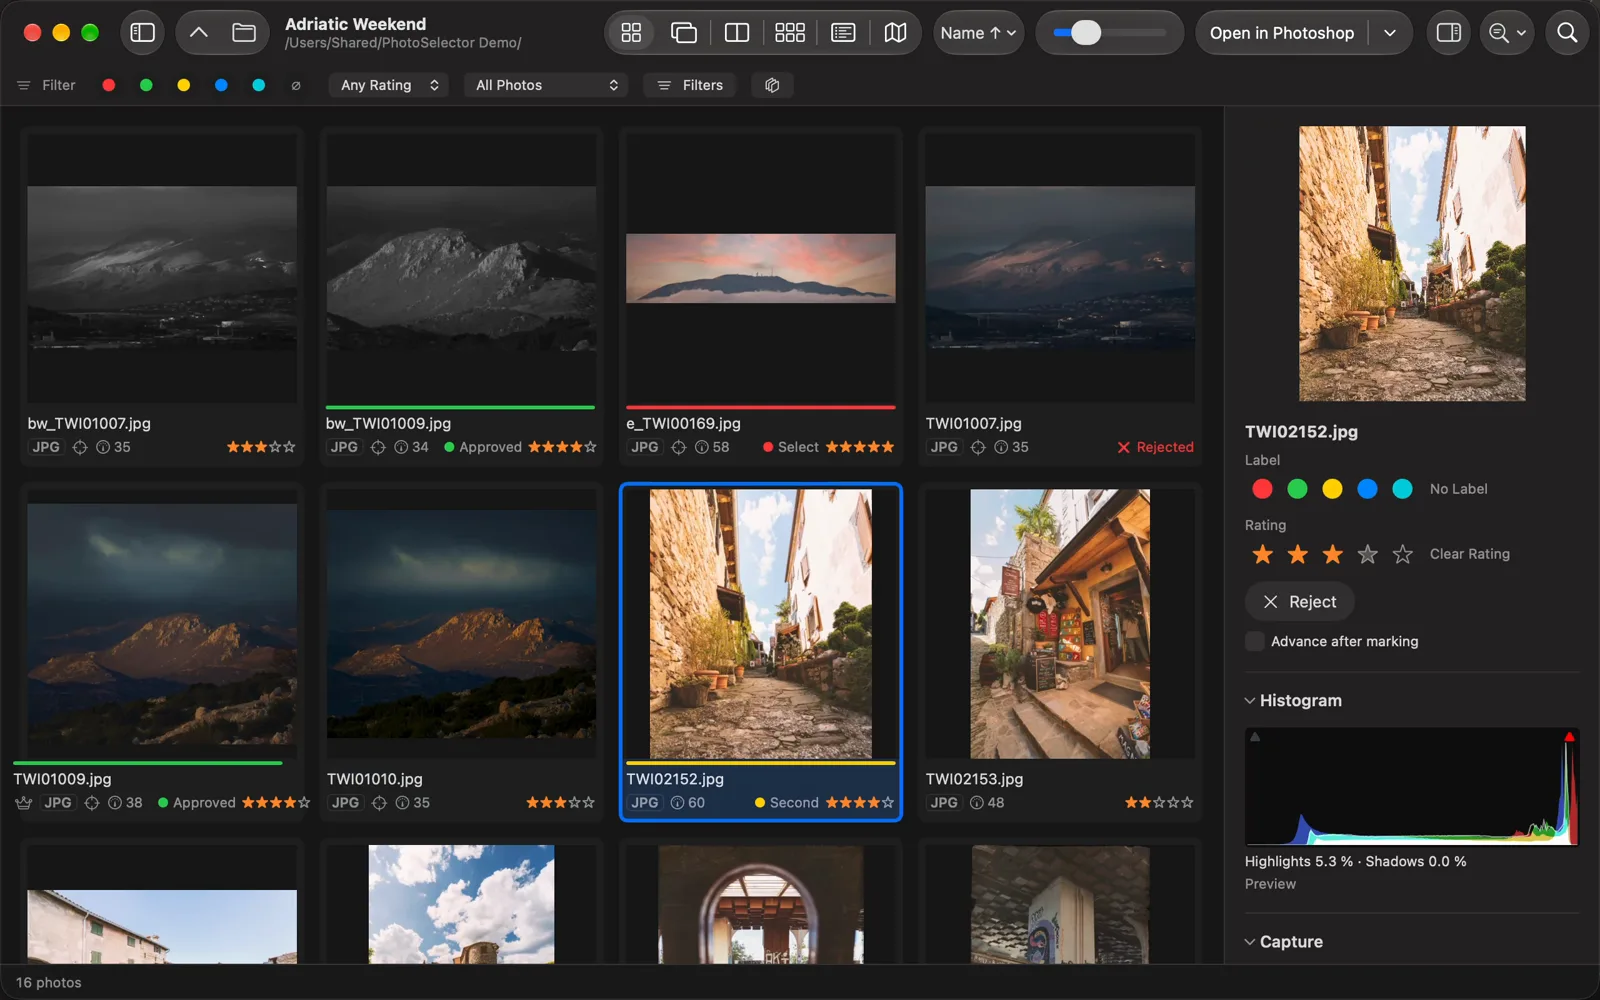Open the Any Rating dropdown

pyautogui.click(x=389, y=85)
